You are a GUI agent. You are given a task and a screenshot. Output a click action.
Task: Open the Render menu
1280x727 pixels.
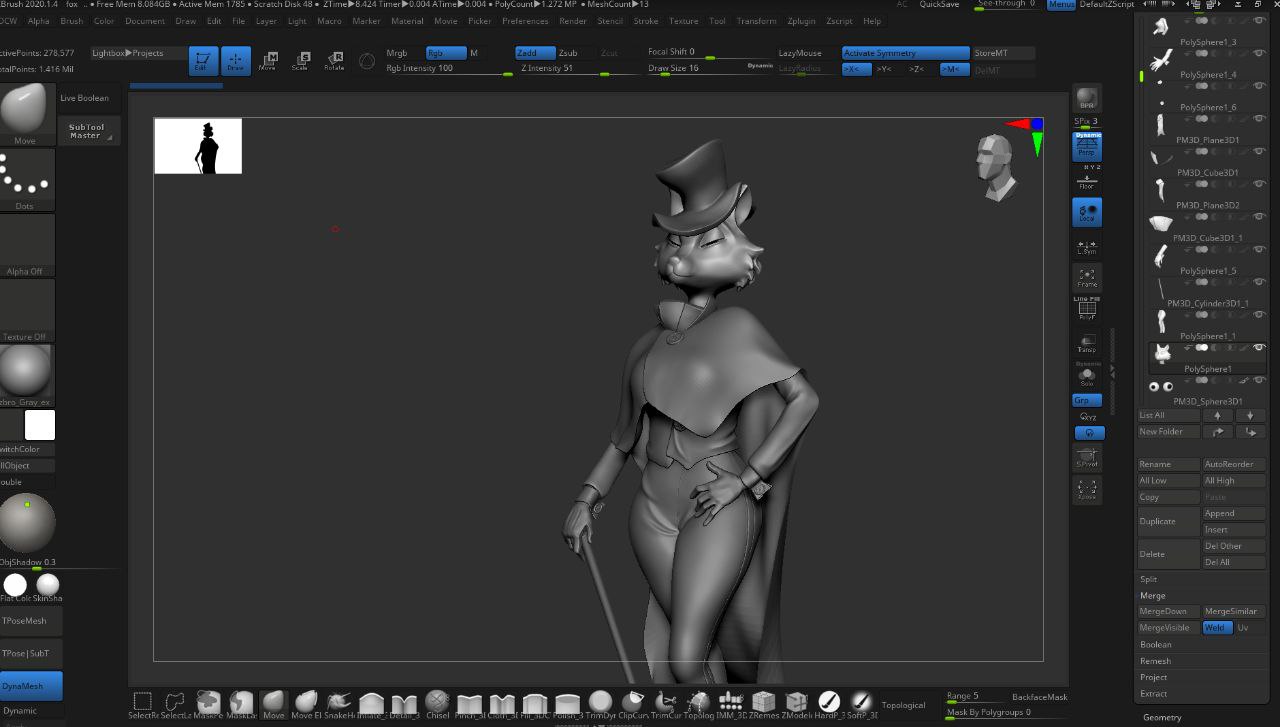click(573, 21)
